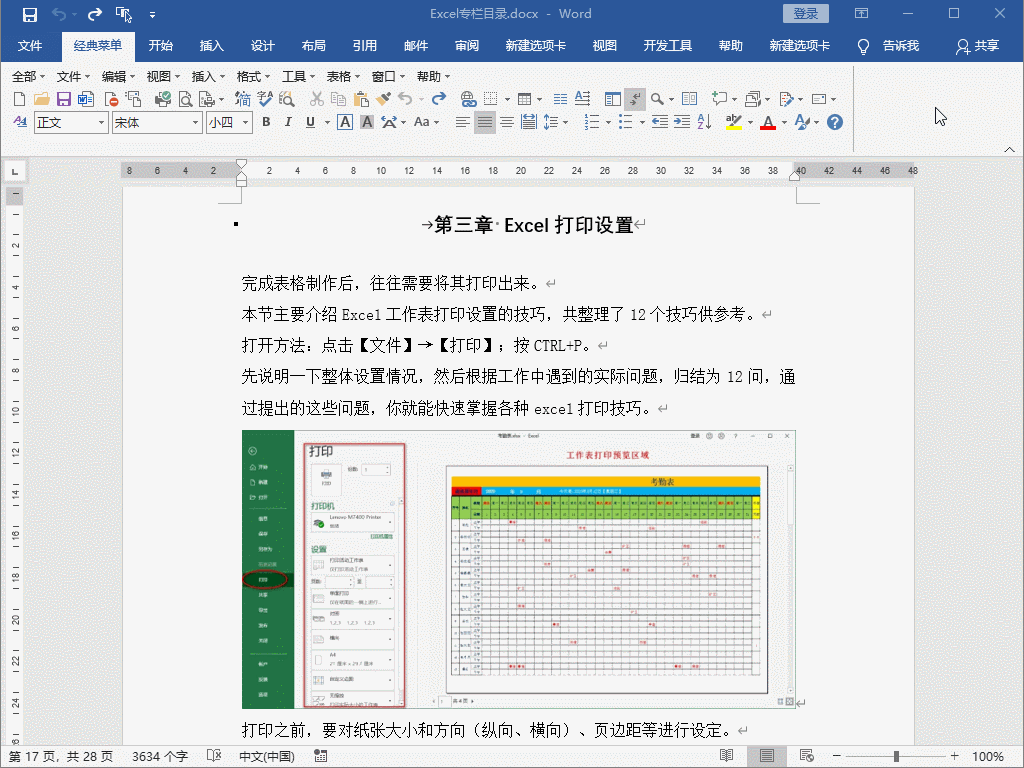
Task: Click the blue help question mark icon
Action: (x=835, y=122)
